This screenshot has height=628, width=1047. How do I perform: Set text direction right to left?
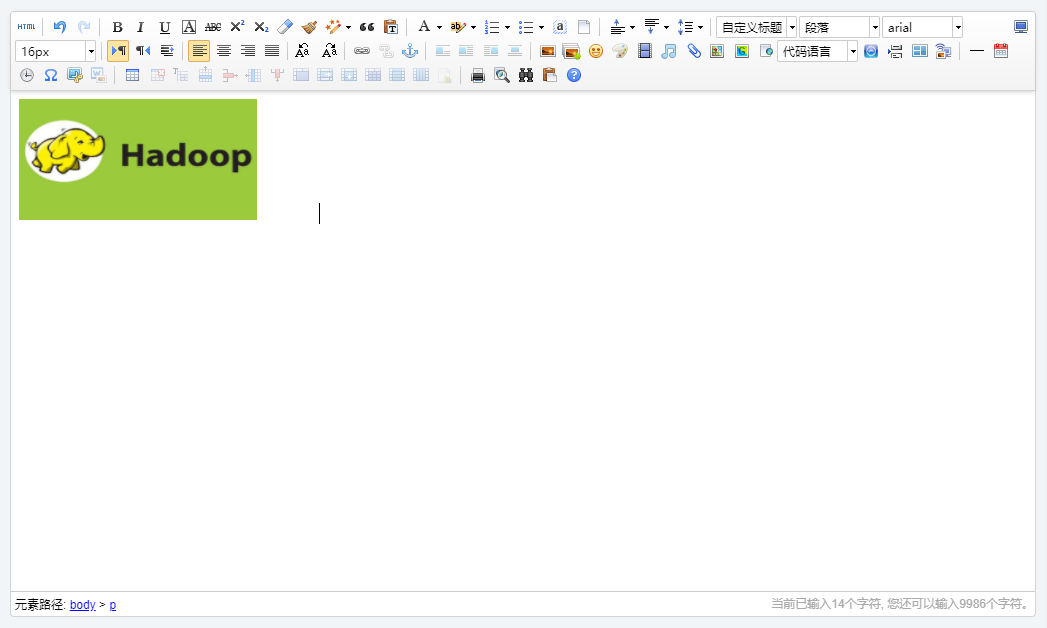[x=143, y=51]
